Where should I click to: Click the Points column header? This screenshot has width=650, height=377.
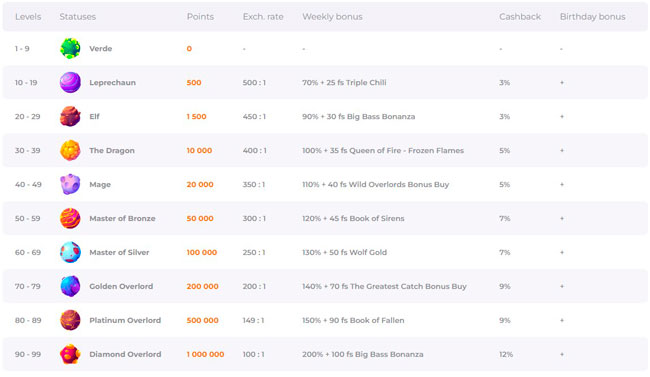[200, 17]
